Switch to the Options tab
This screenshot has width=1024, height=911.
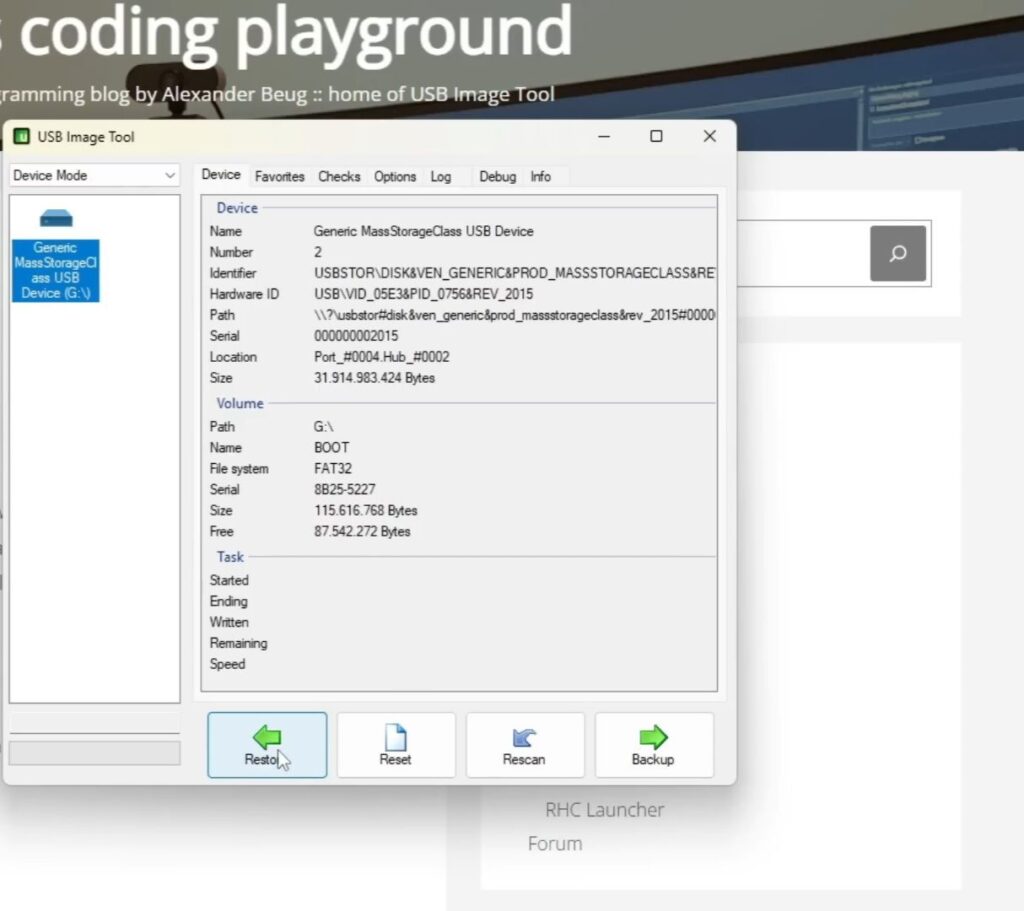point(394,176)
